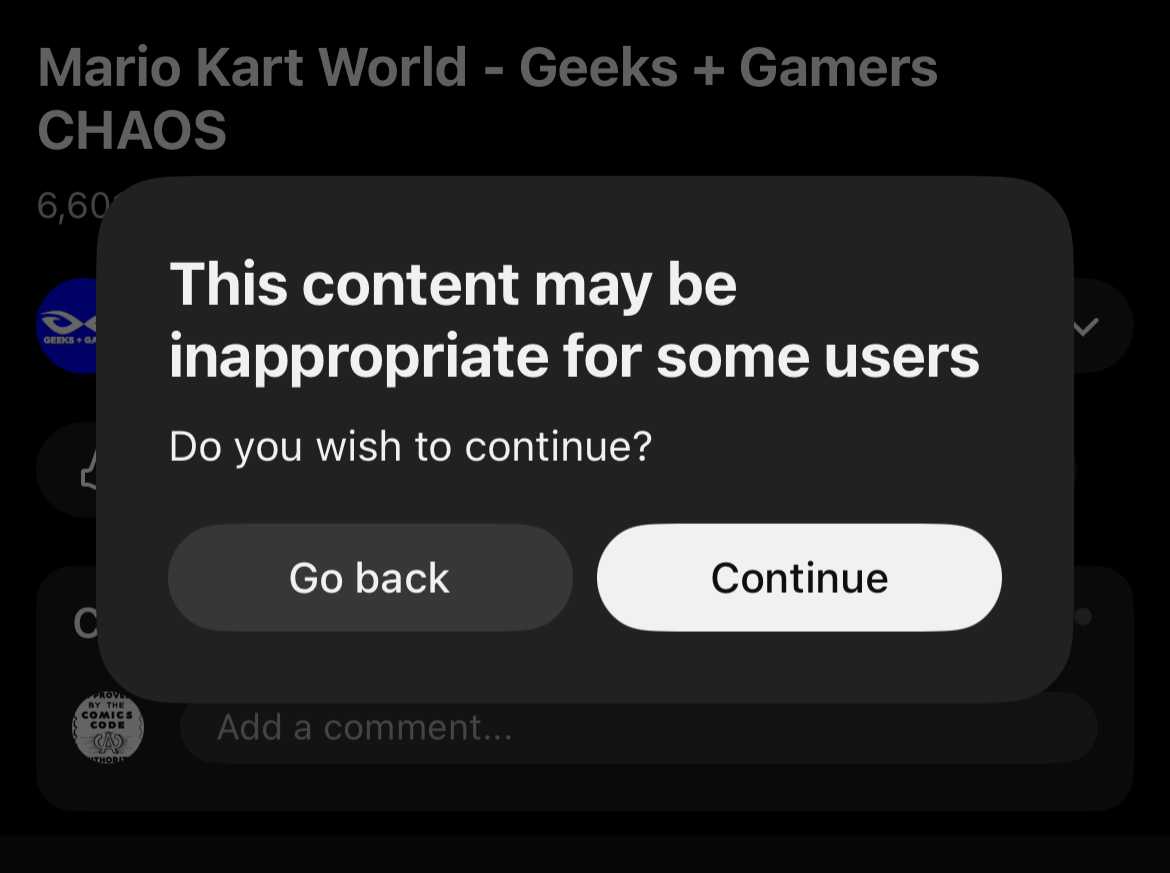Tap the thumbs-up like icon
The width and height of the screenshot is (1170, 873).
tap(89, 470)
